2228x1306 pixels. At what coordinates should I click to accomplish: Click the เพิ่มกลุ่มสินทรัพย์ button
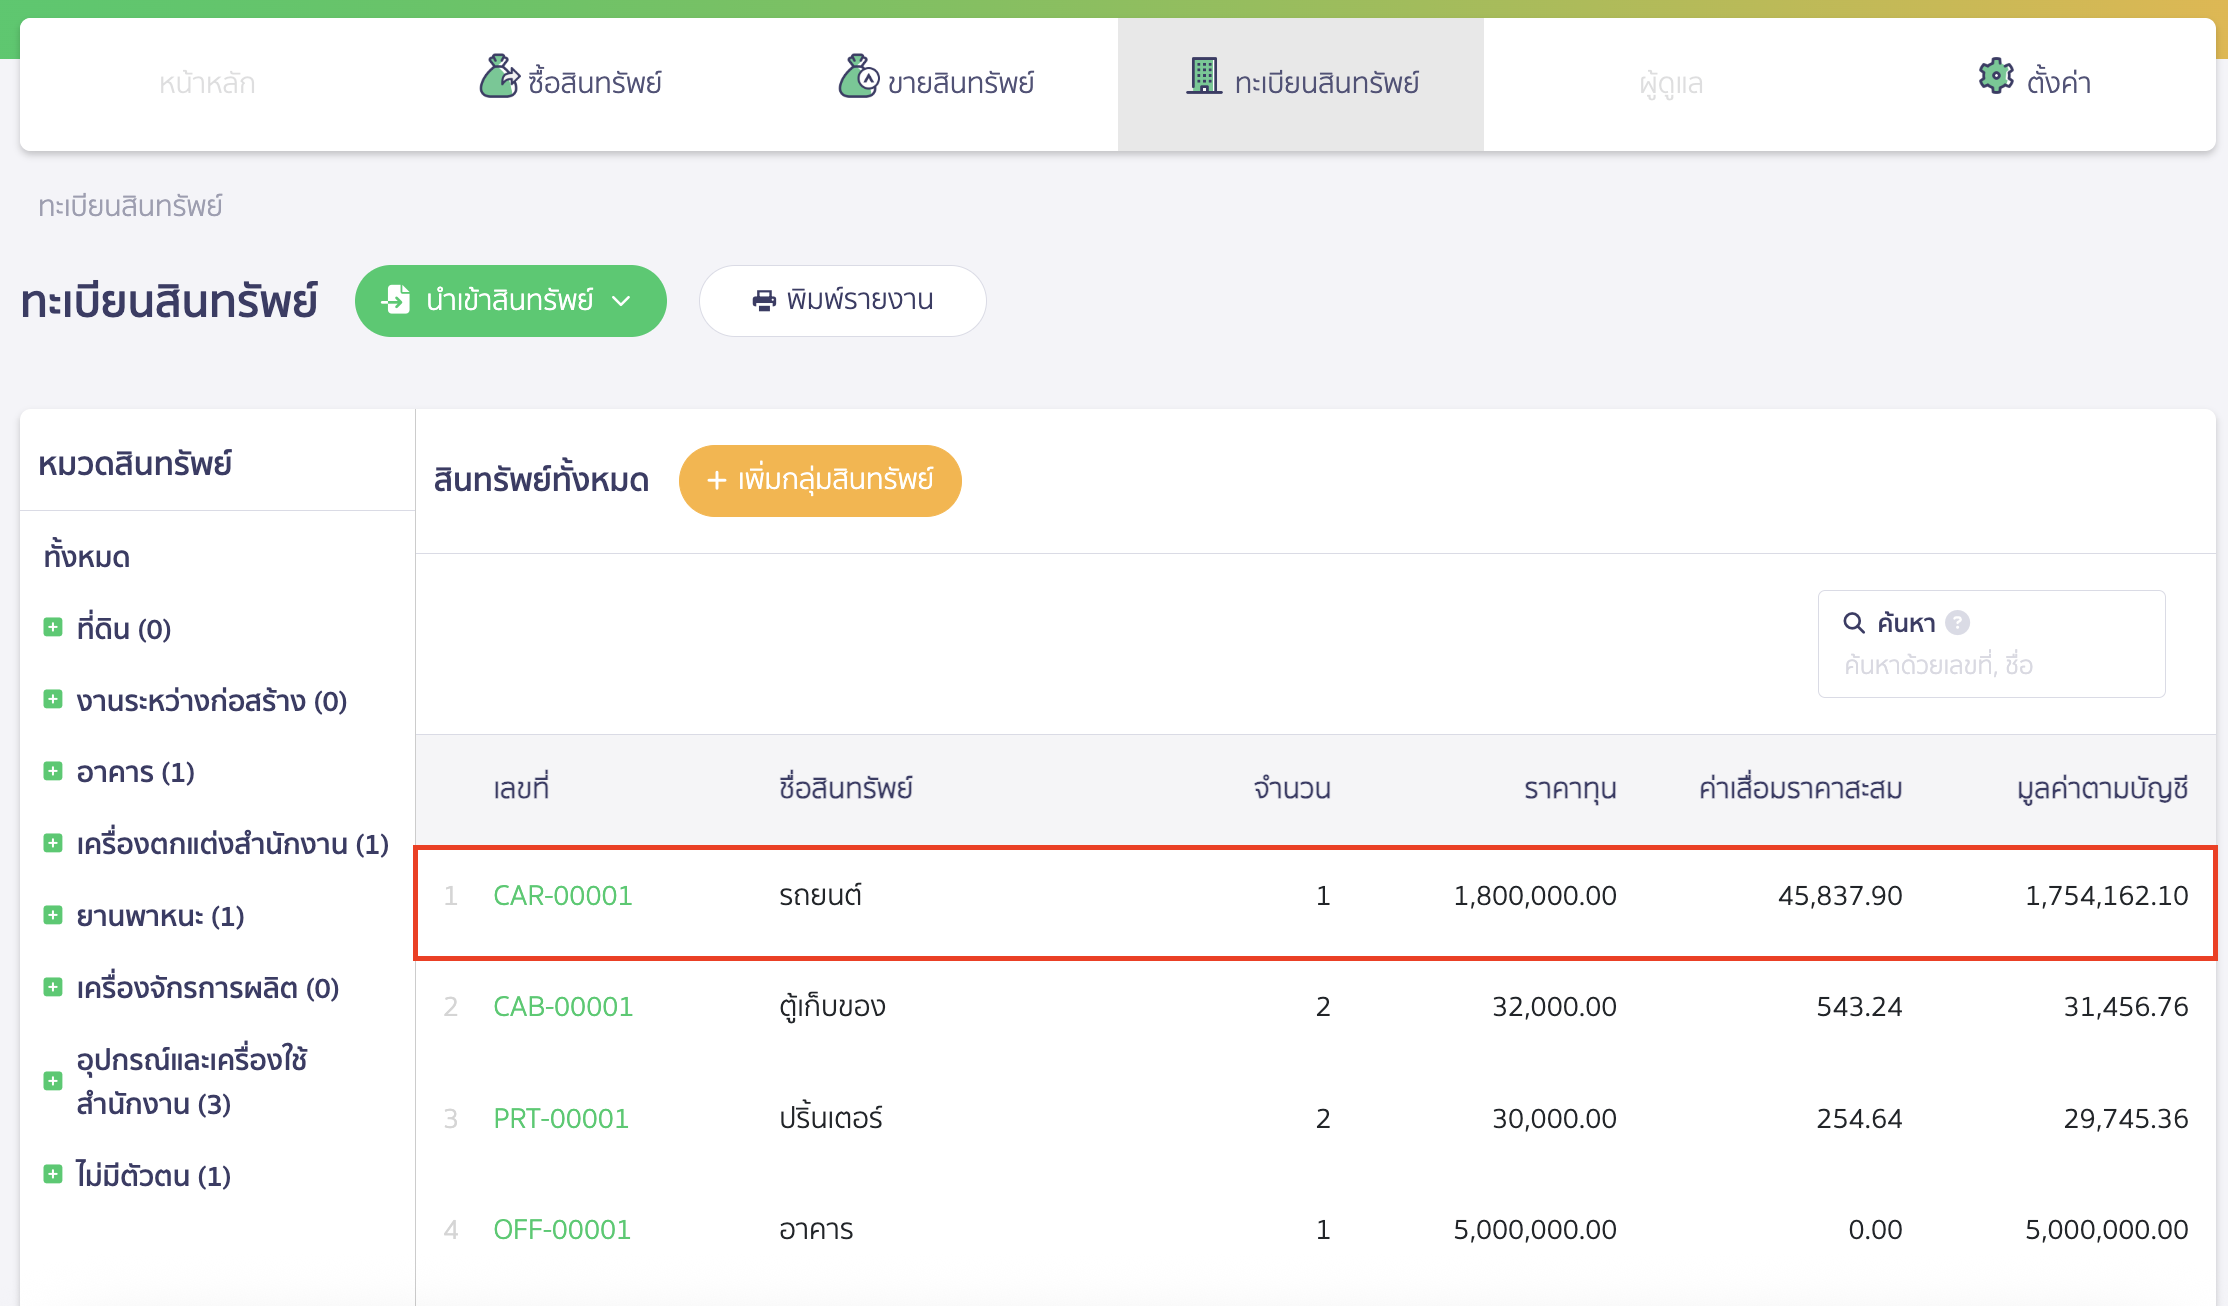(820, 480)
